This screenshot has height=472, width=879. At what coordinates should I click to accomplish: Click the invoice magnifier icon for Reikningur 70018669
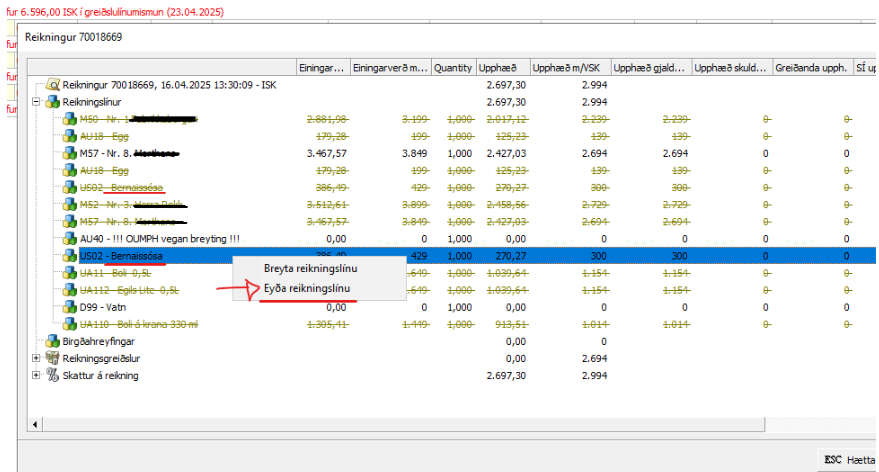coord(53,85)
